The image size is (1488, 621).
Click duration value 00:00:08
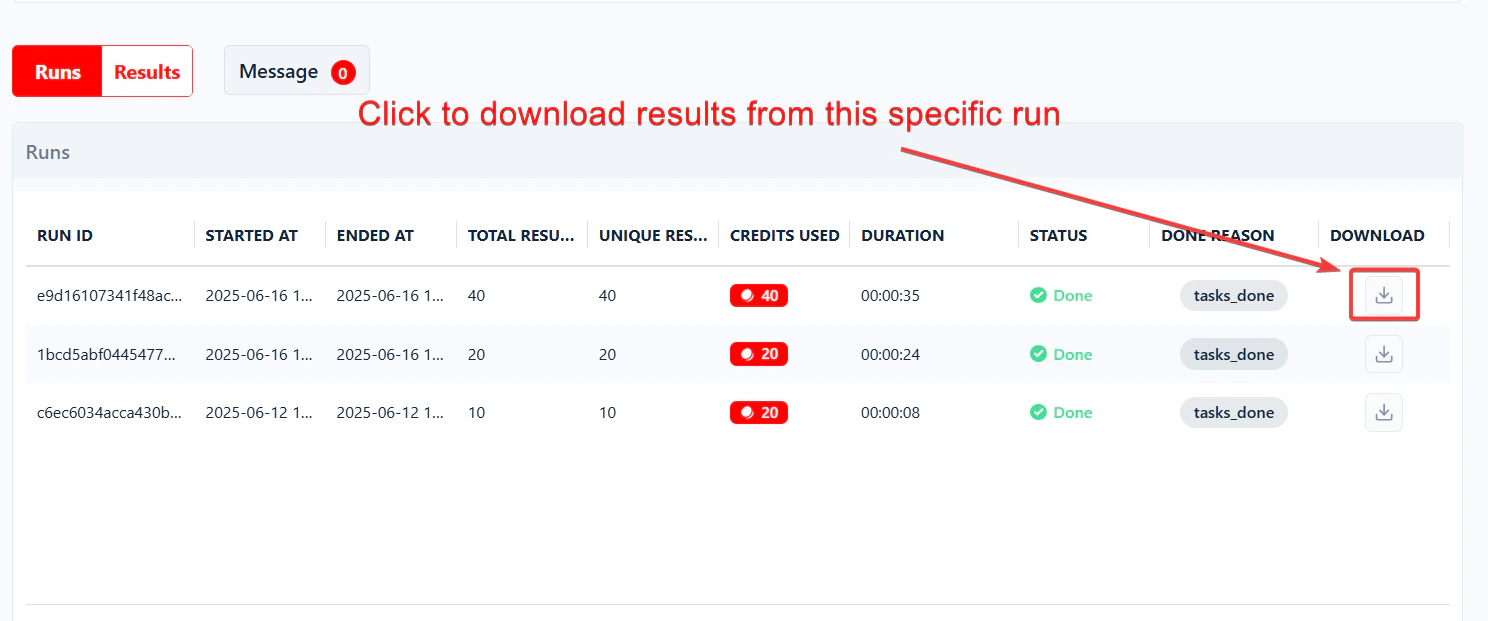click(x=891, y=412)
